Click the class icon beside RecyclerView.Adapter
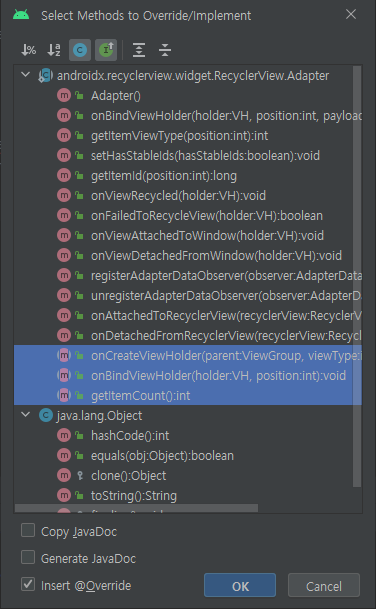Image resolution: width=376 pixels, height=609 pixels. click(46, 75)
